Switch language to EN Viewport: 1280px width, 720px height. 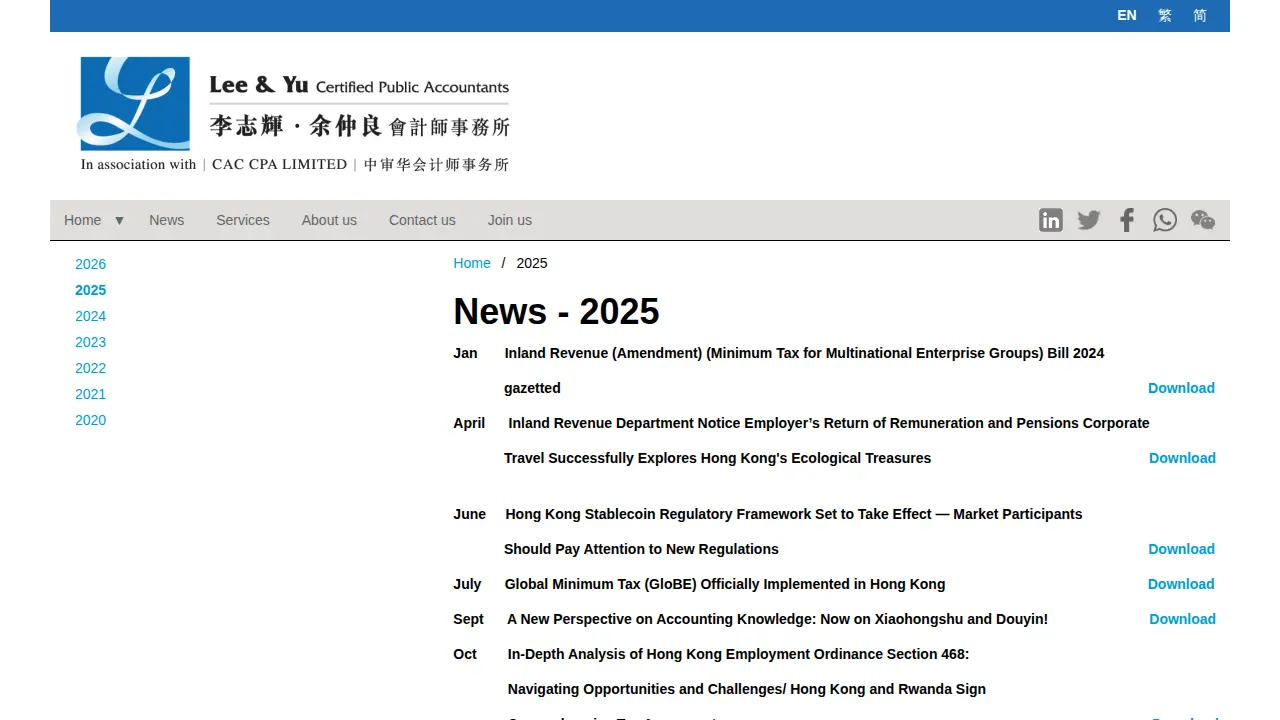(1127, 15)
